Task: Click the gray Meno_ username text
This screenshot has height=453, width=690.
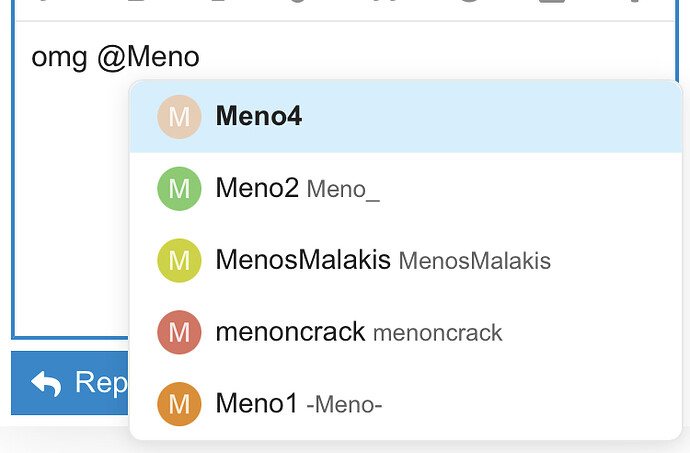Action: (x=343, y=190)
